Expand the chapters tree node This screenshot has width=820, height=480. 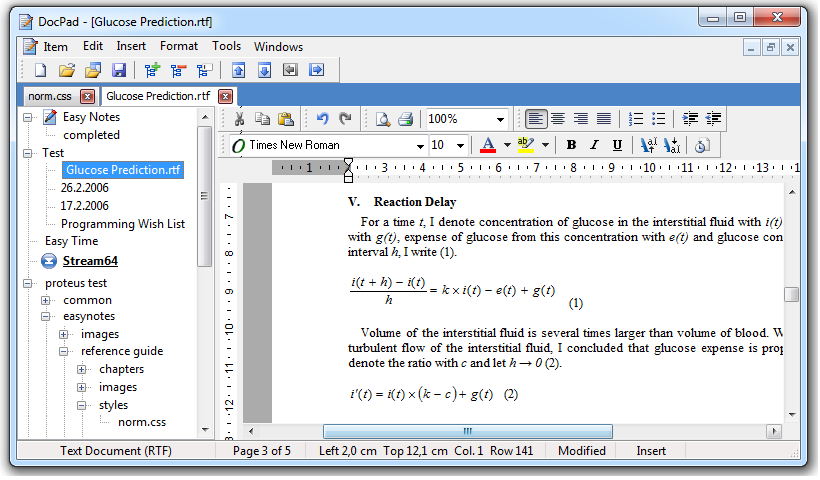[82, 370]
